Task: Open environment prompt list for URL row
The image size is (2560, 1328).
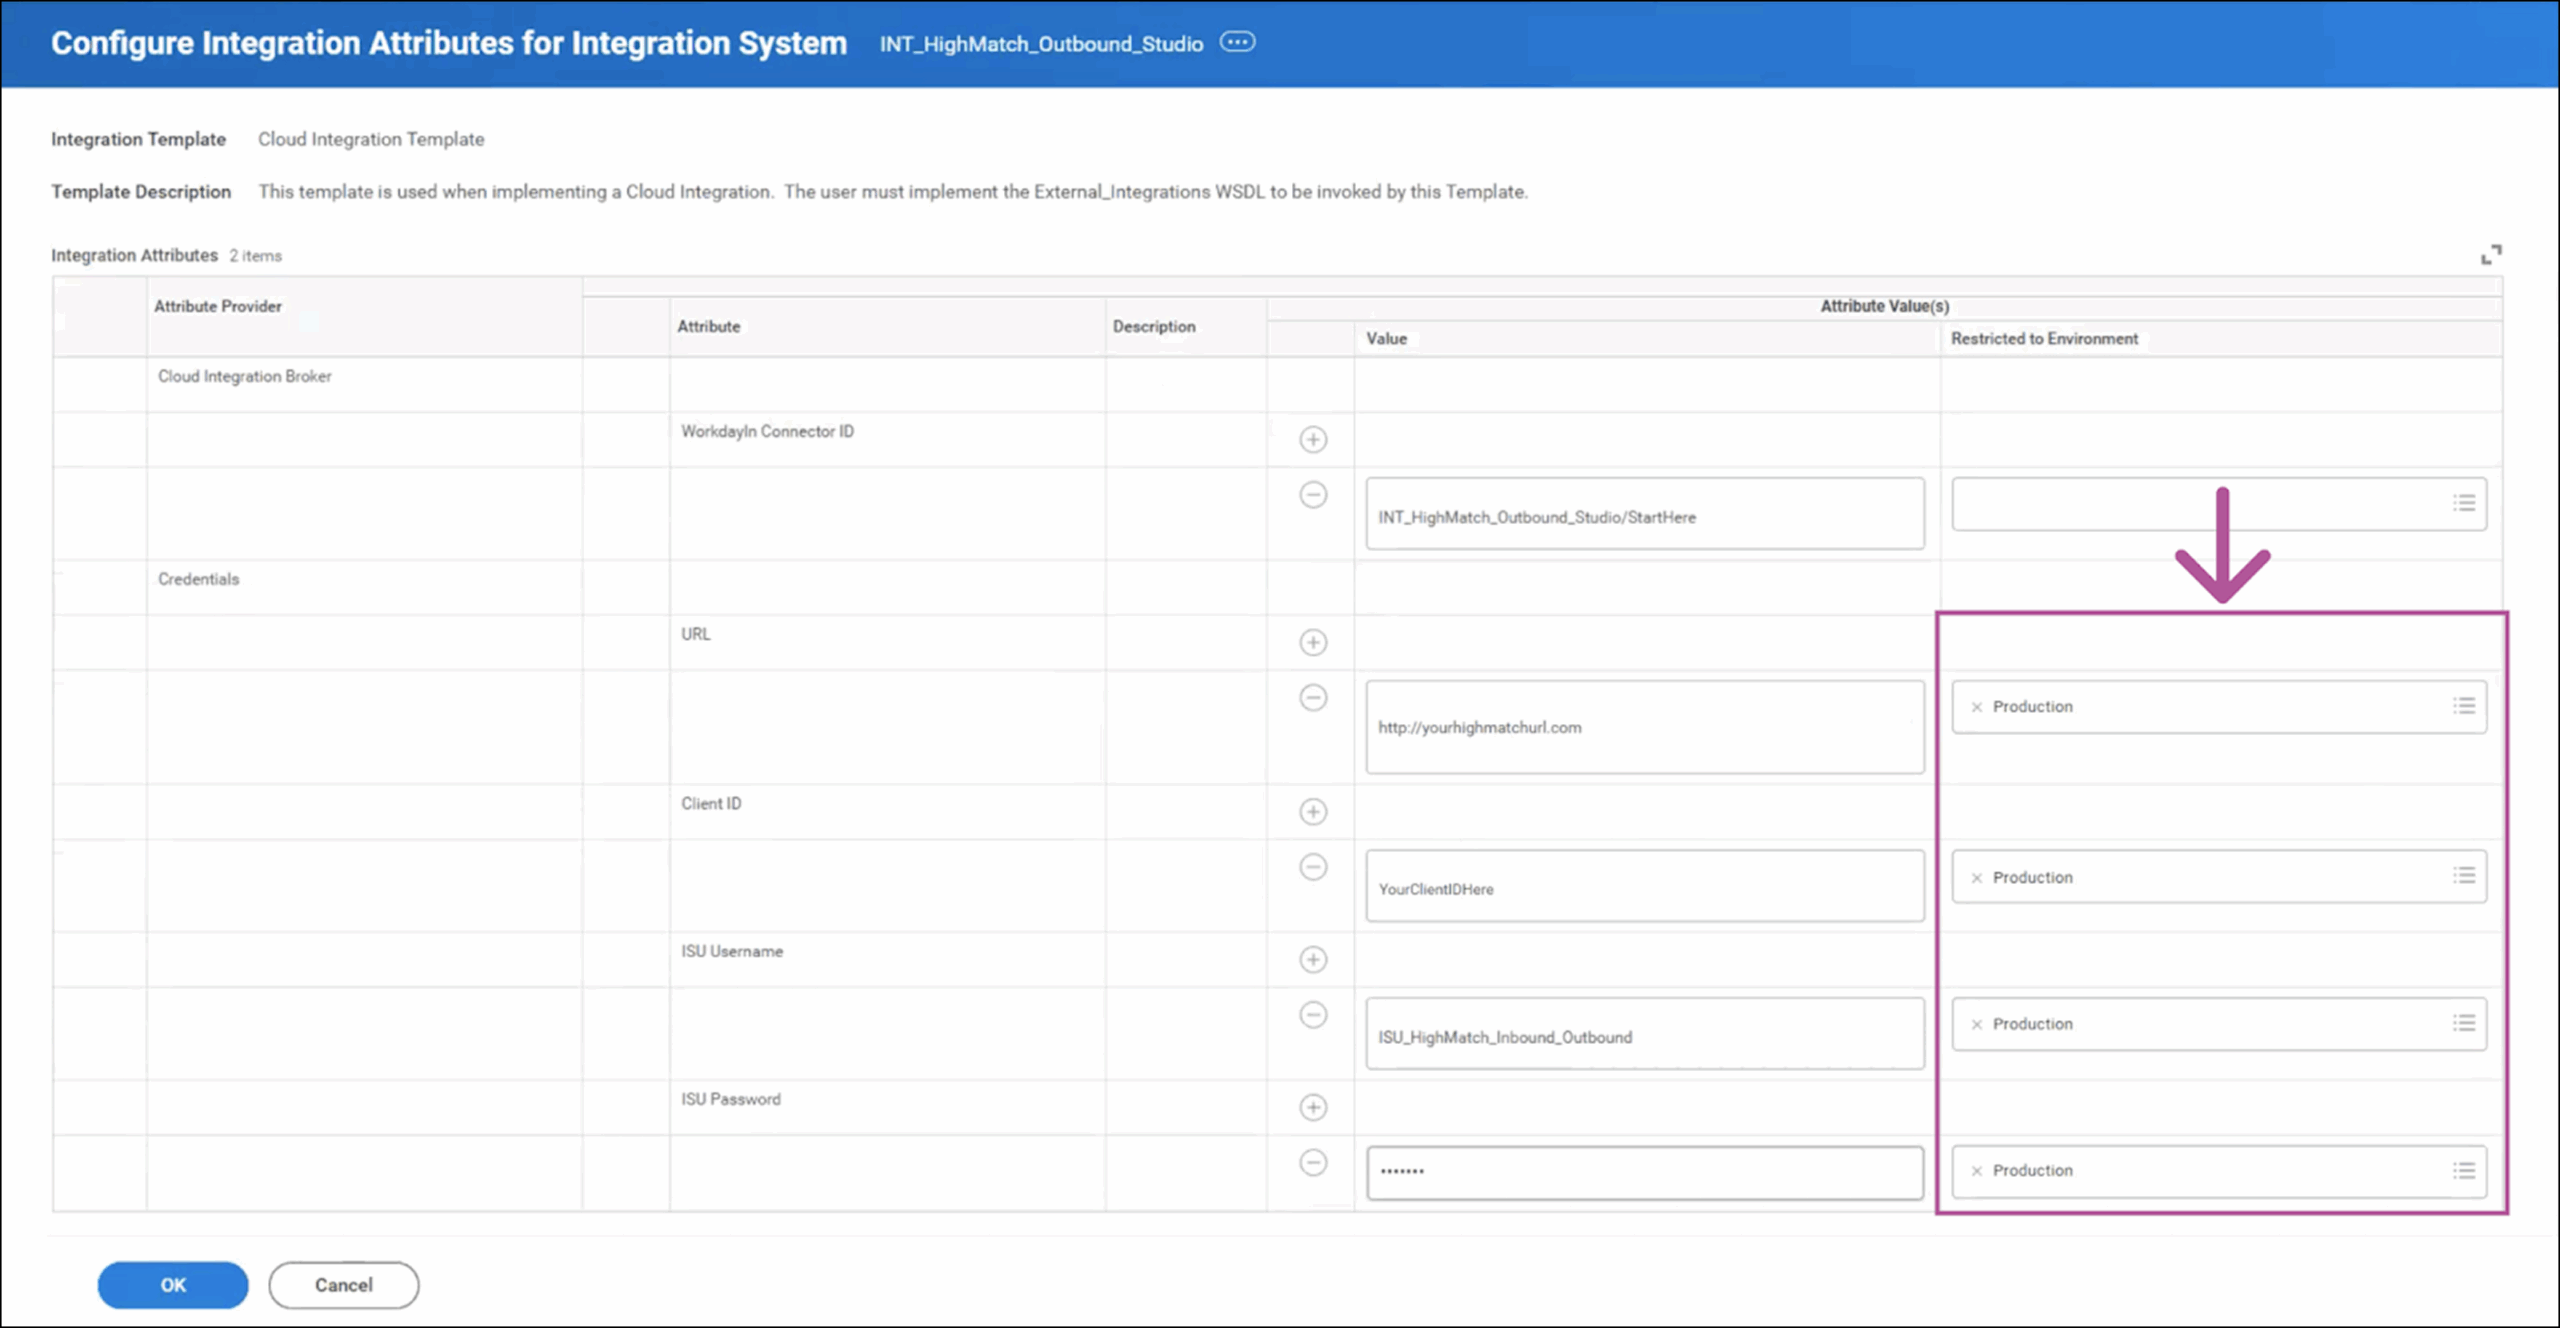Action: 2463,706
